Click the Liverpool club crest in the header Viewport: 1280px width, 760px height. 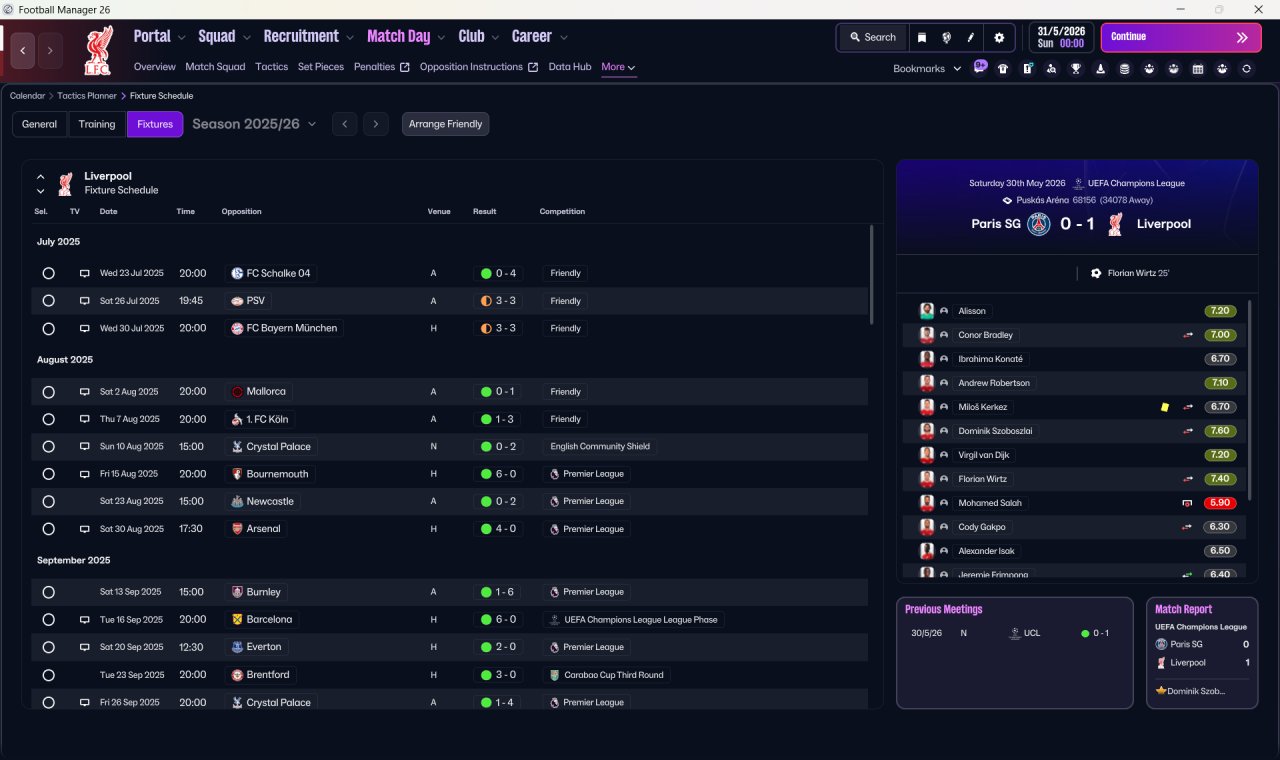coord(97,51)
